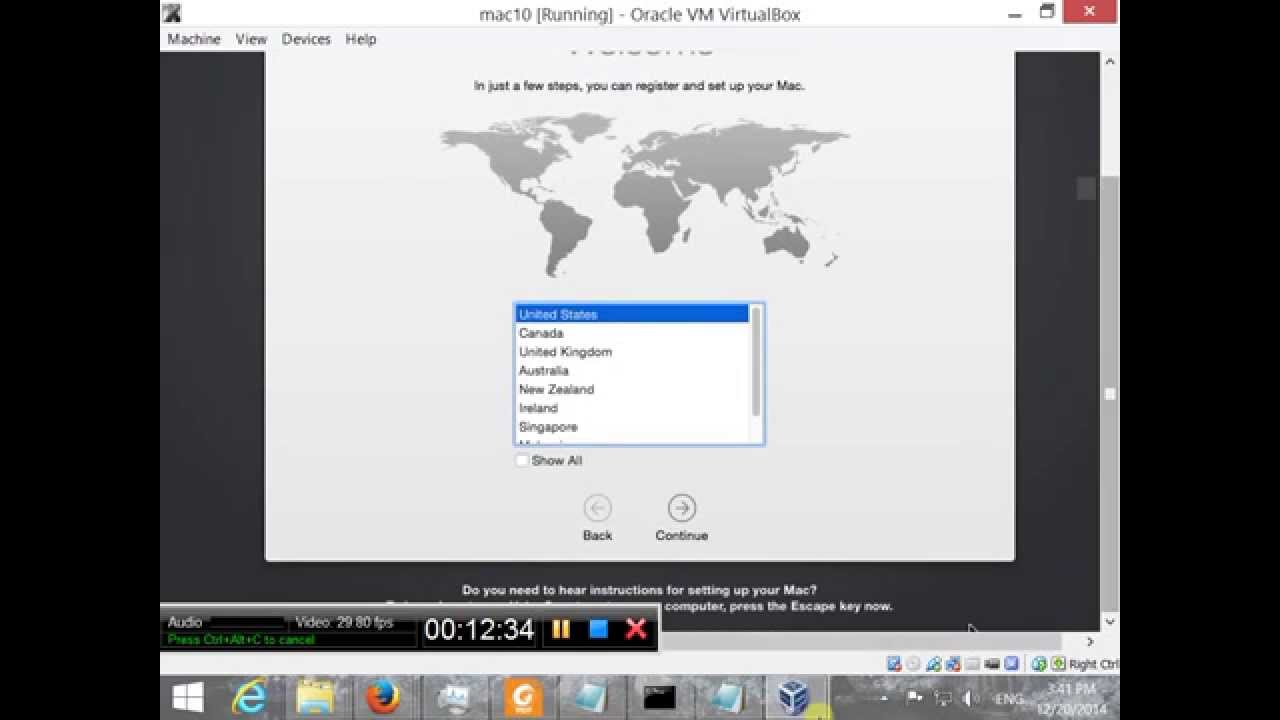This screenshot has width=1280, height=720.
Task: Click the VirtualBox shared folders status icon
Action: 972,664
